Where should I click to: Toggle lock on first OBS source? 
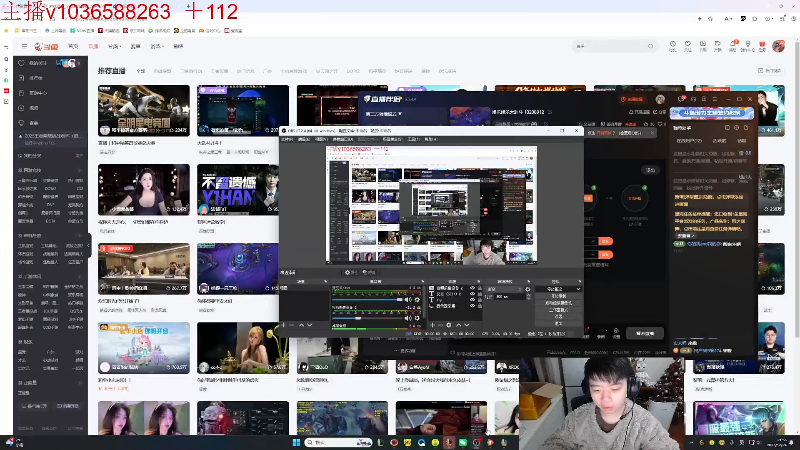(480, 288)
